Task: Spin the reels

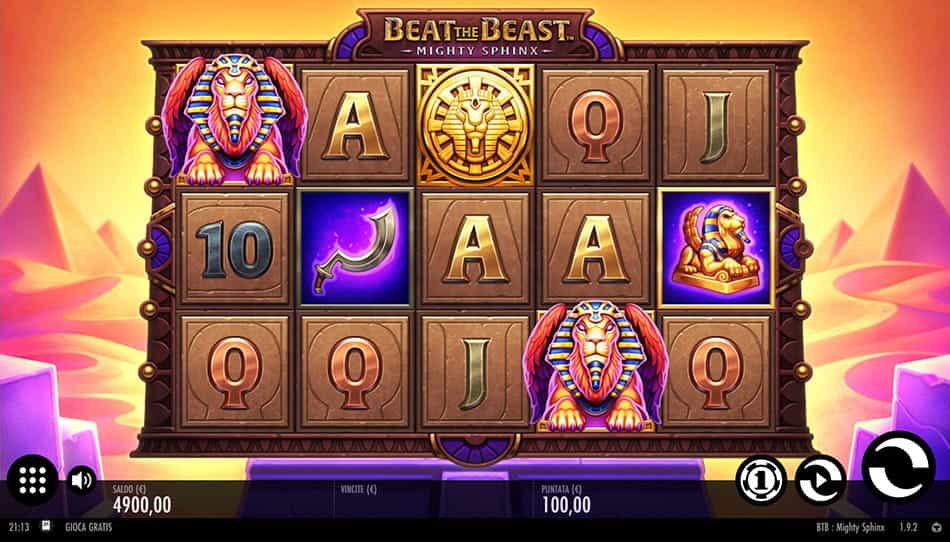Action: (x=899, y=466)
